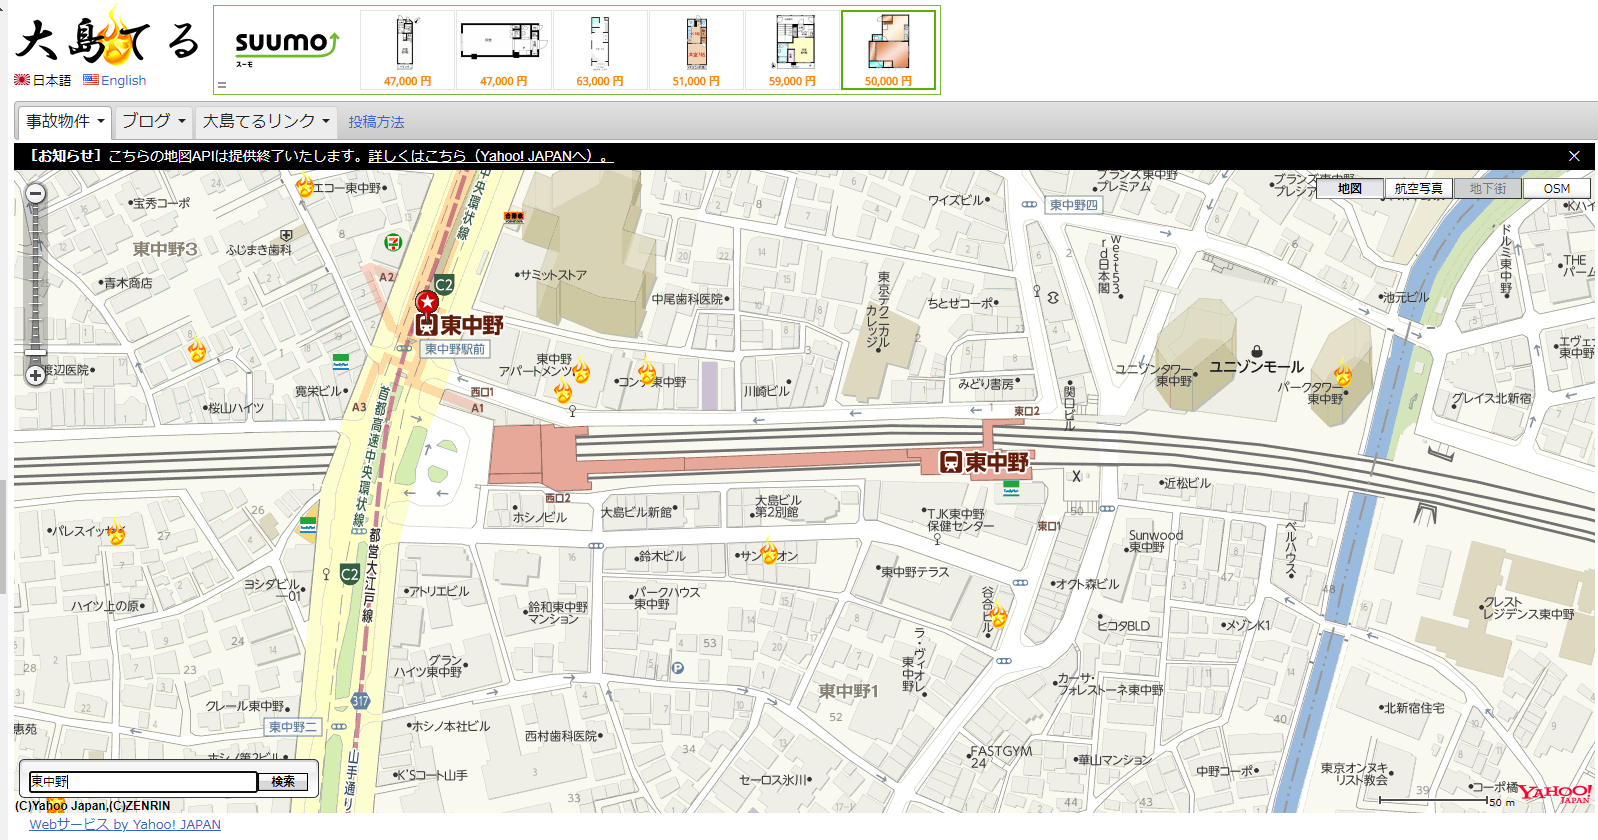Open the 投稿方法 menu item

[x=376, y=122]
